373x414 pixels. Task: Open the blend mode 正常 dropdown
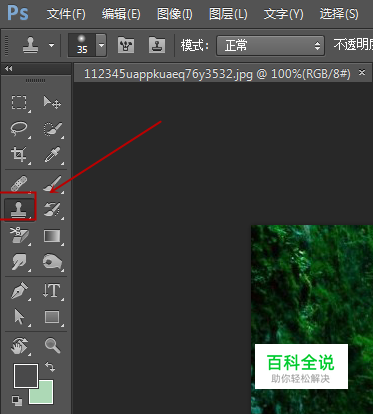click(270, 45)
